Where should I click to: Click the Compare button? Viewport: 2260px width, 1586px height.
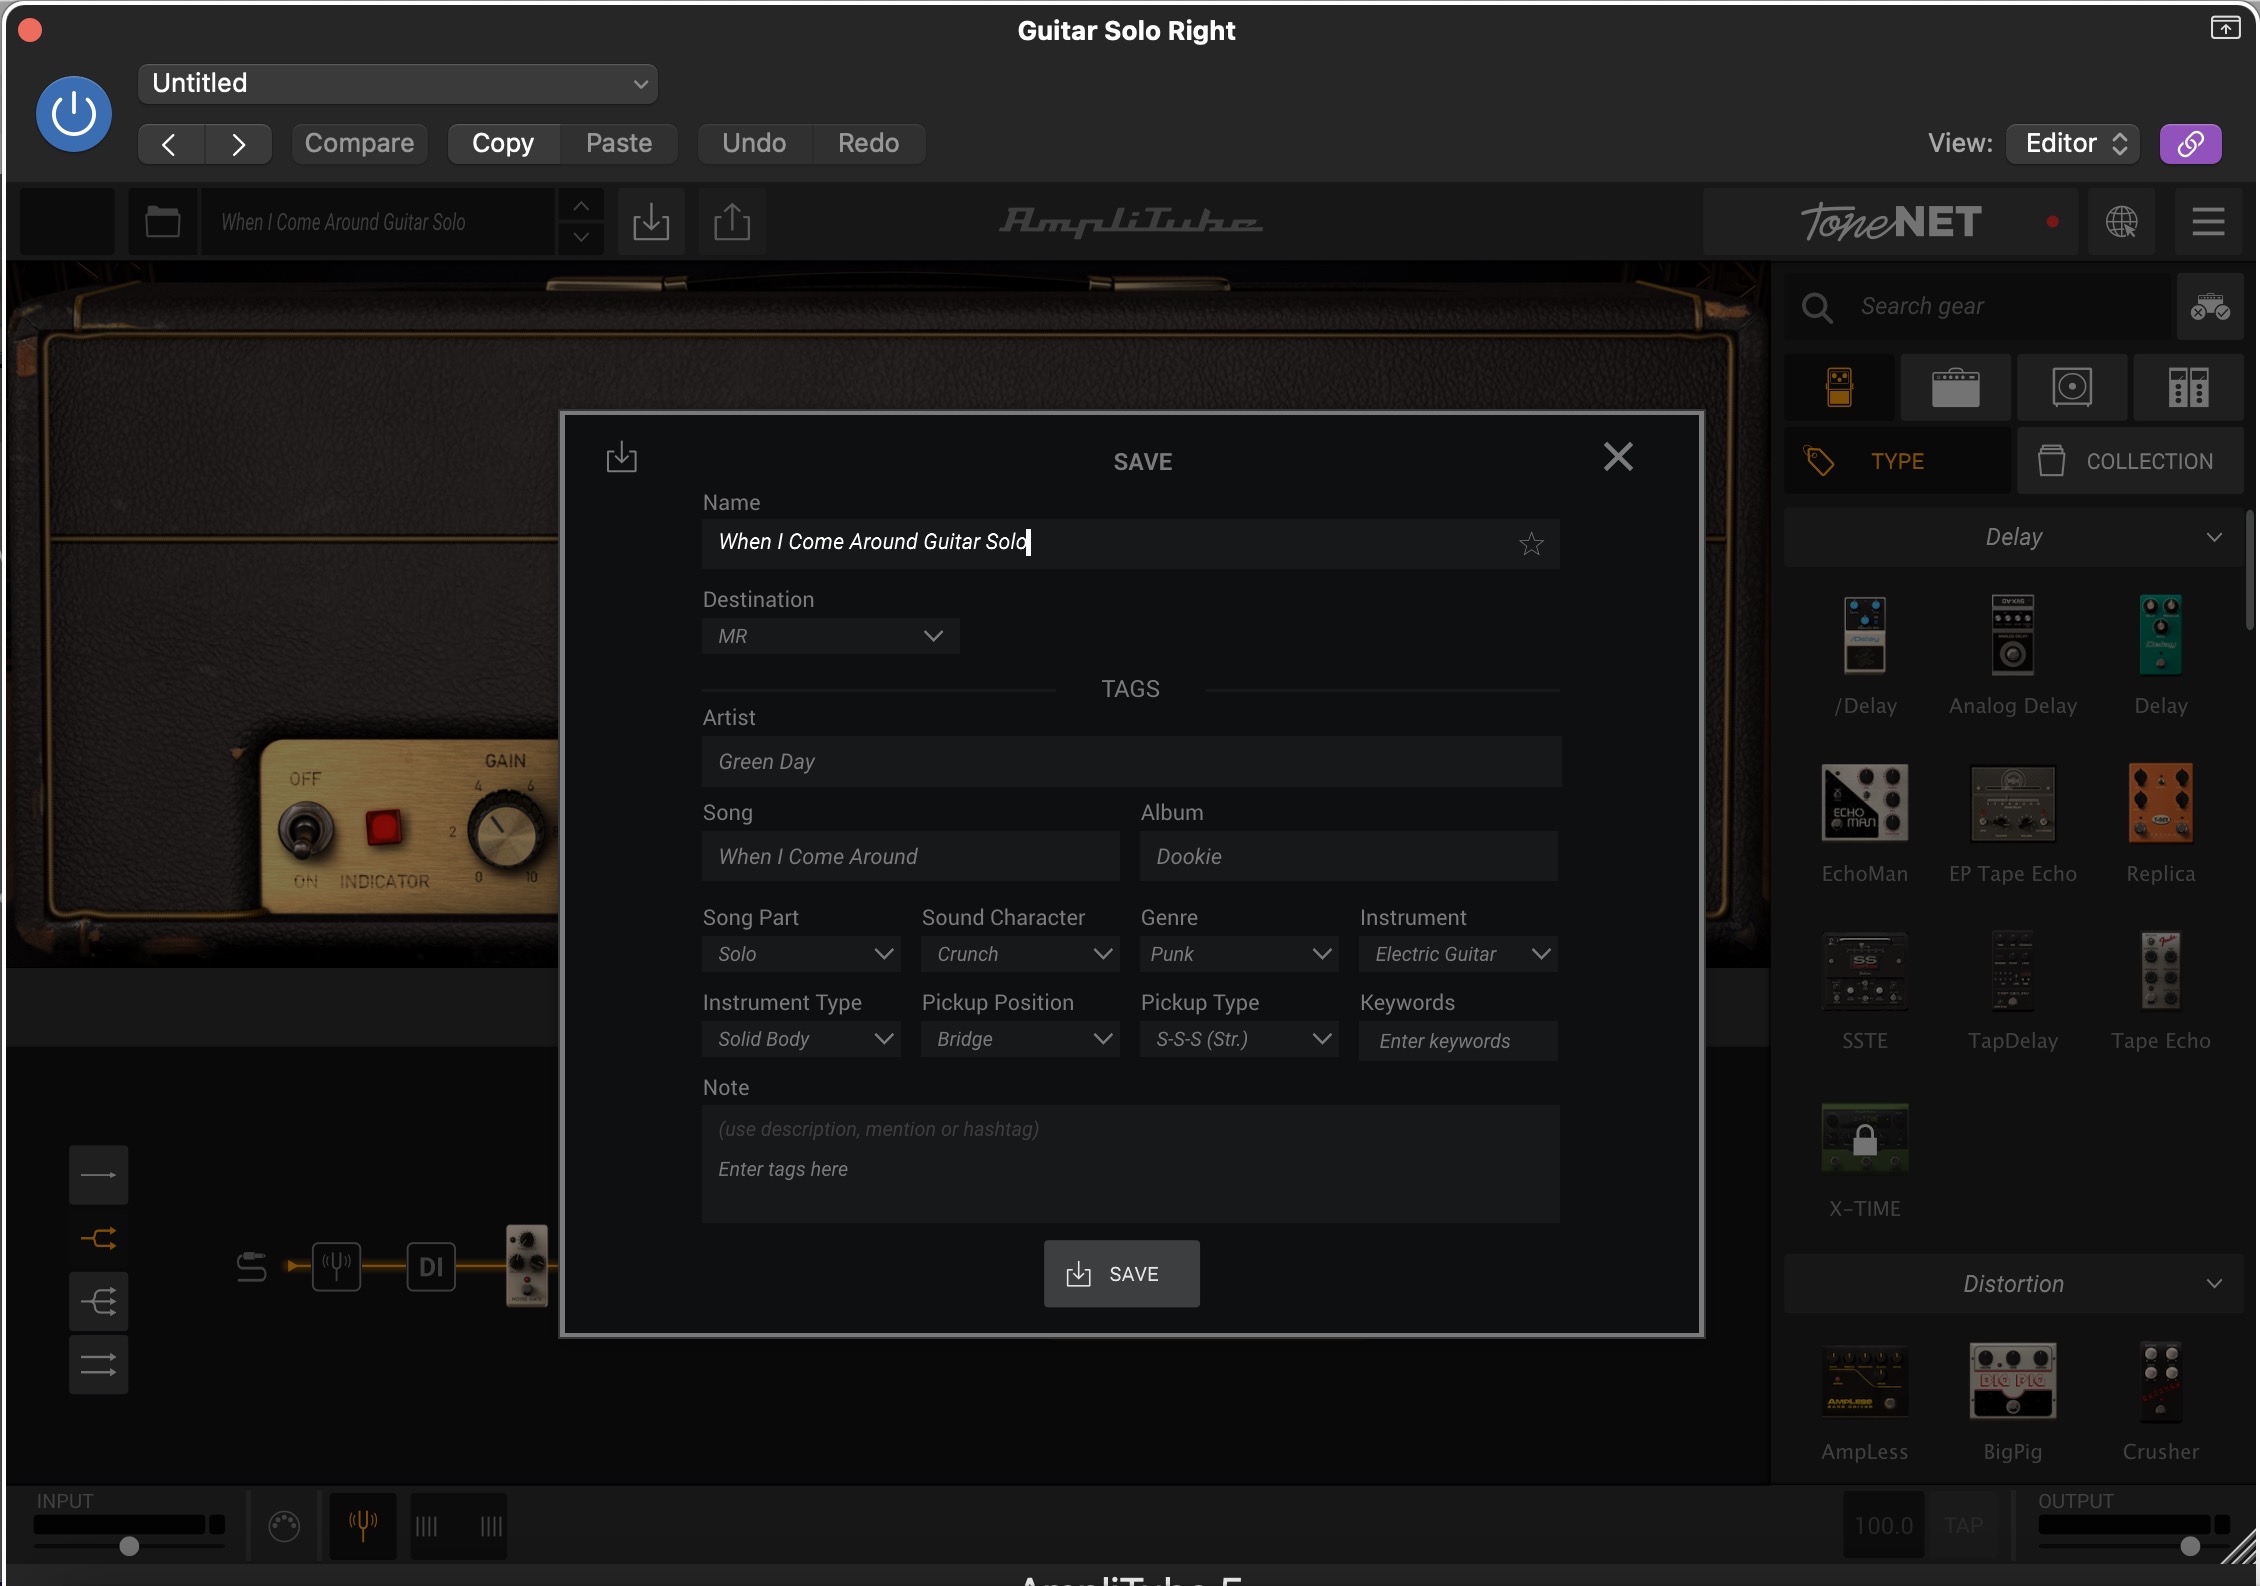[x=359, y=144]
